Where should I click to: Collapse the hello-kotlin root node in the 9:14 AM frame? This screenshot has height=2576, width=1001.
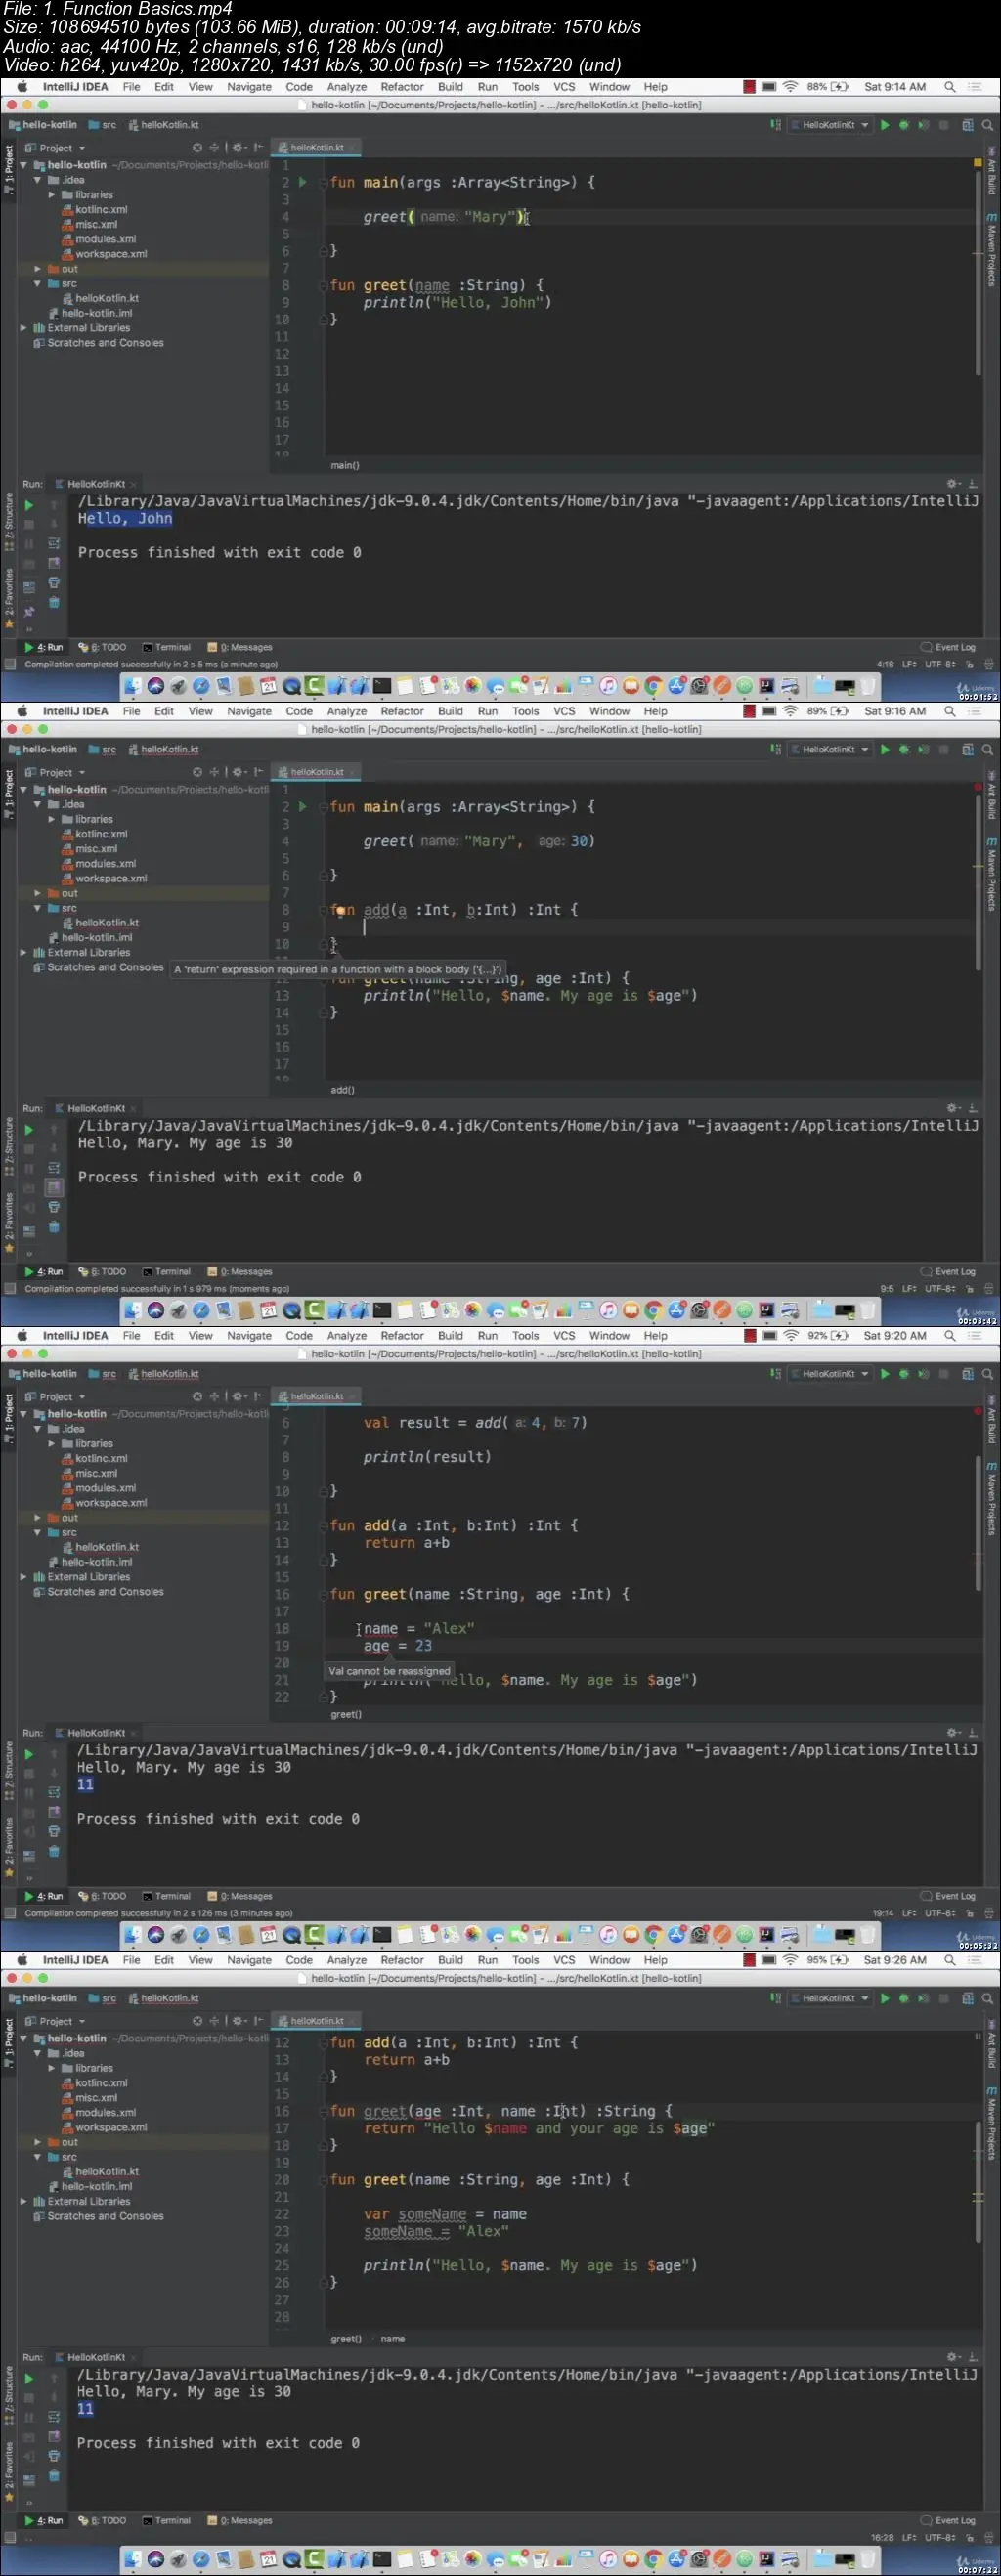pyautogui.click(x=24, y=165)
